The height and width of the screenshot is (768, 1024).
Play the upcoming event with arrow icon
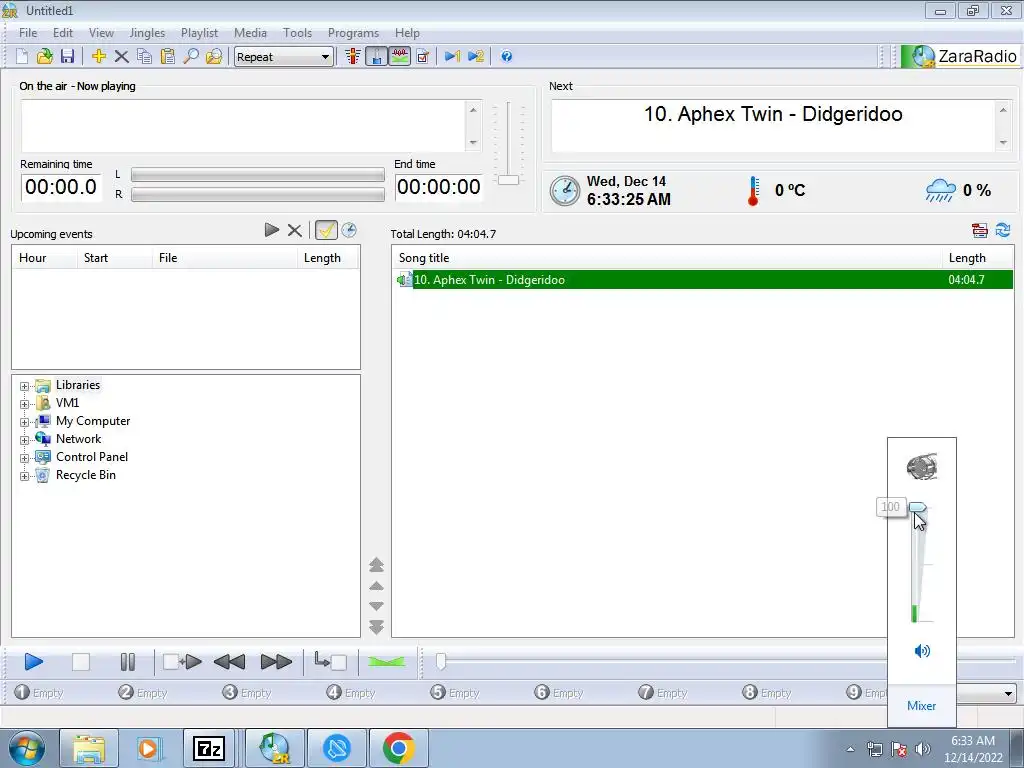pos(272,230)
